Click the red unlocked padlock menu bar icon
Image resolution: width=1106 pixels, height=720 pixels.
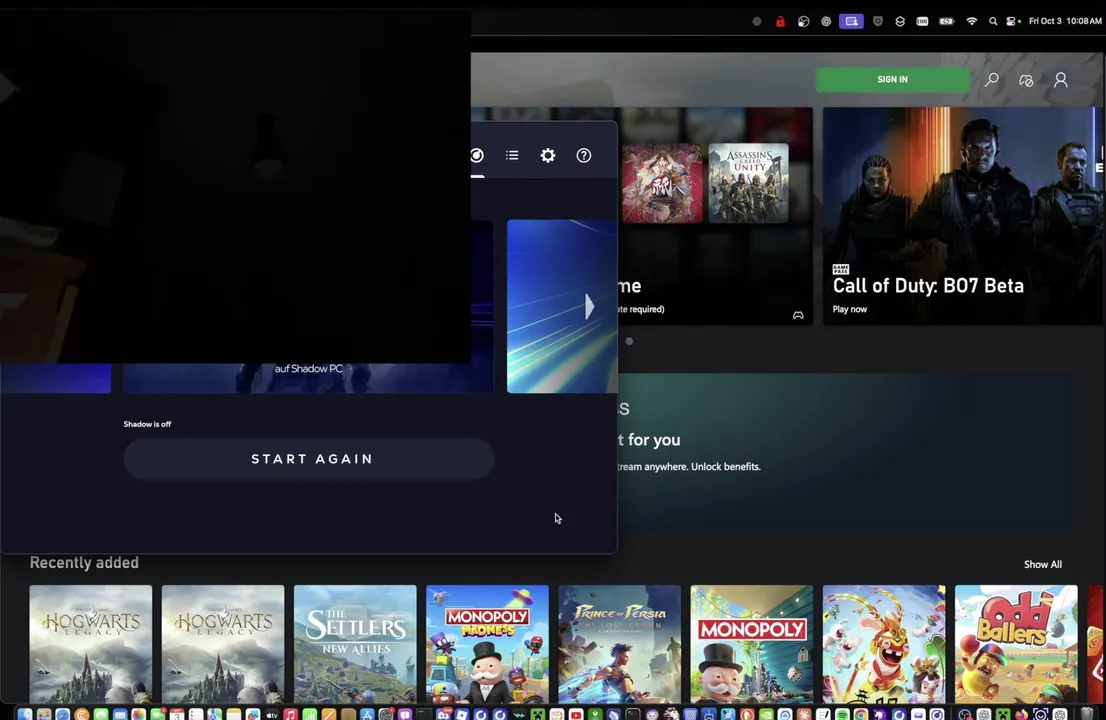780,21
